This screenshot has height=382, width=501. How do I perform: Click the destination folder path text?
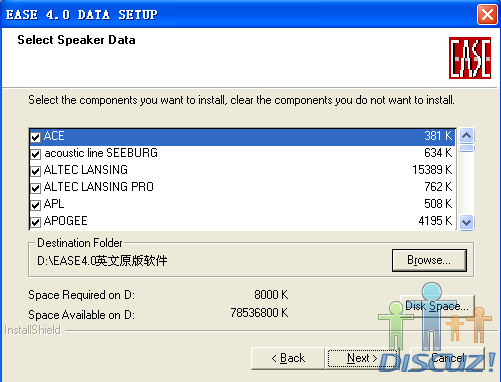102,261
